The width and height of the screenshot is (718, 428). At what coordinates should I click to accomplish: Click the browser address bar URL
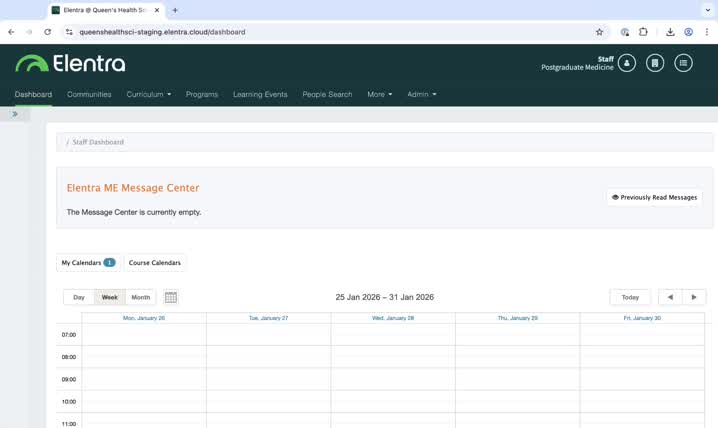pyautogui.click(x=162, y=32)
